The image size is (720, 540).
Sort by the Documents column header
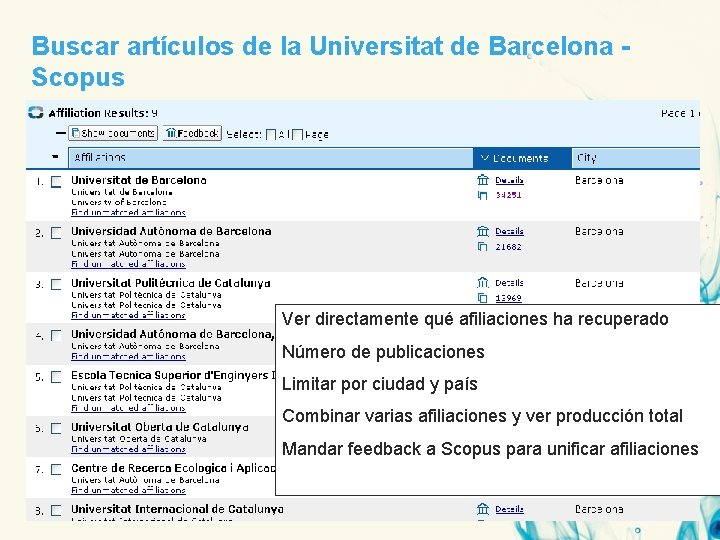[522, 158]
